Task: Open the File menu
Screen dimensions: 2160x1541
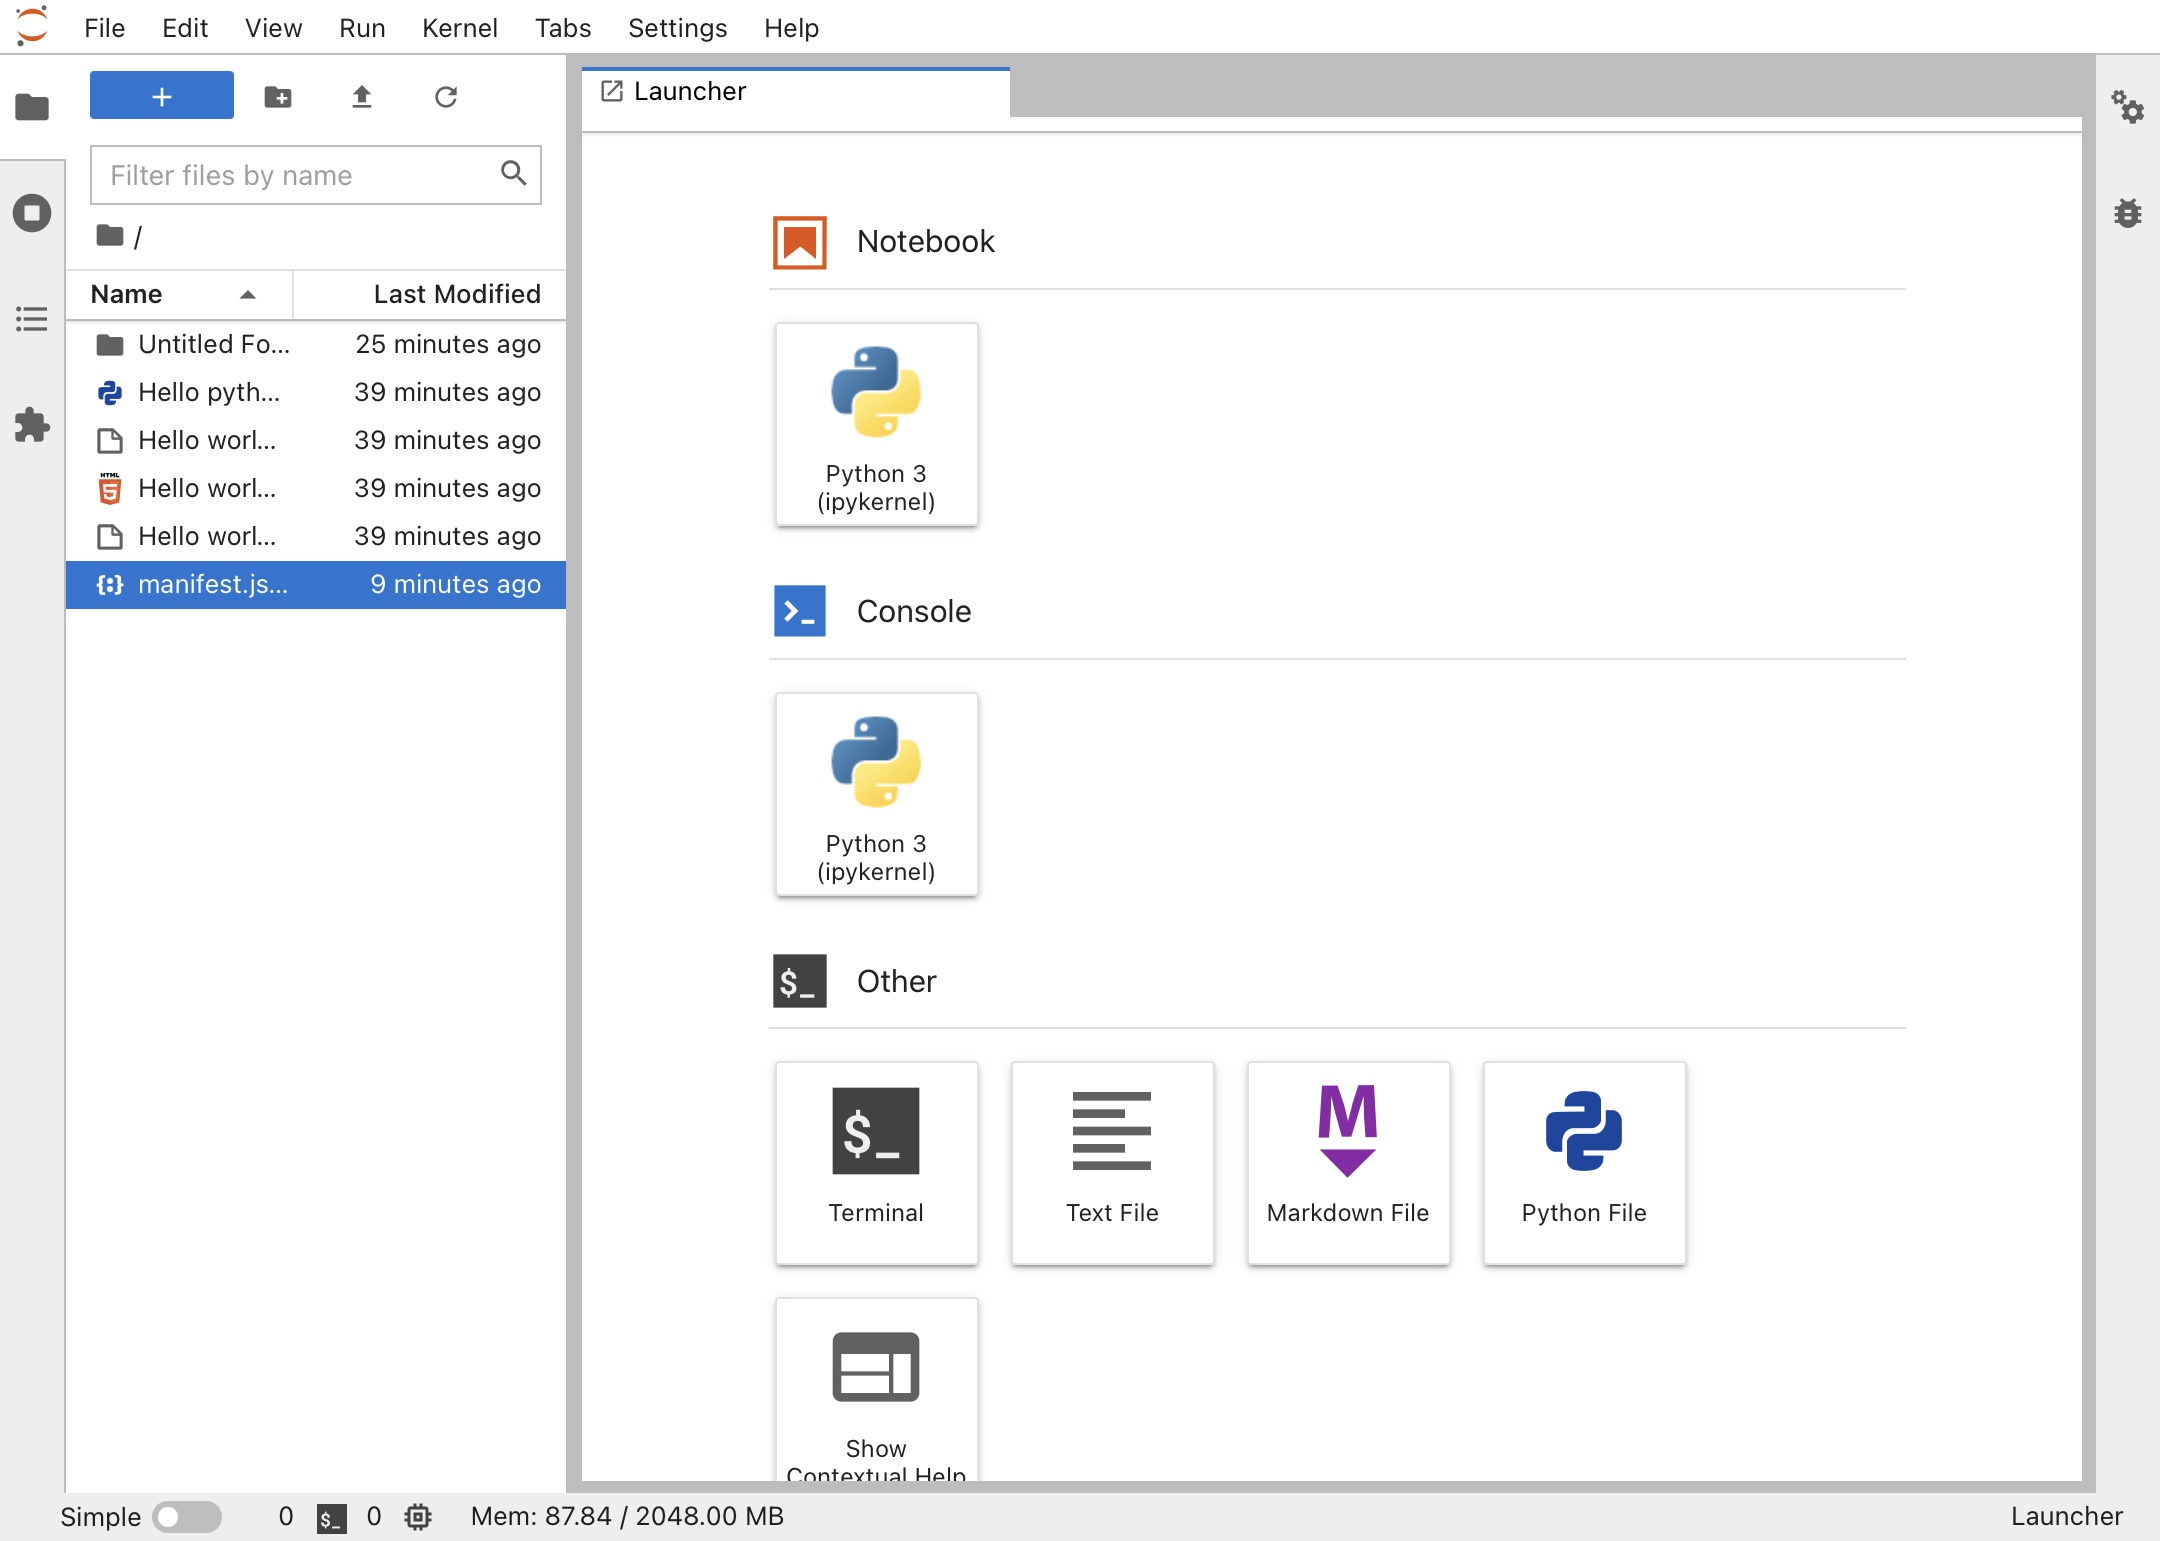Action: [x=104, y=28]
